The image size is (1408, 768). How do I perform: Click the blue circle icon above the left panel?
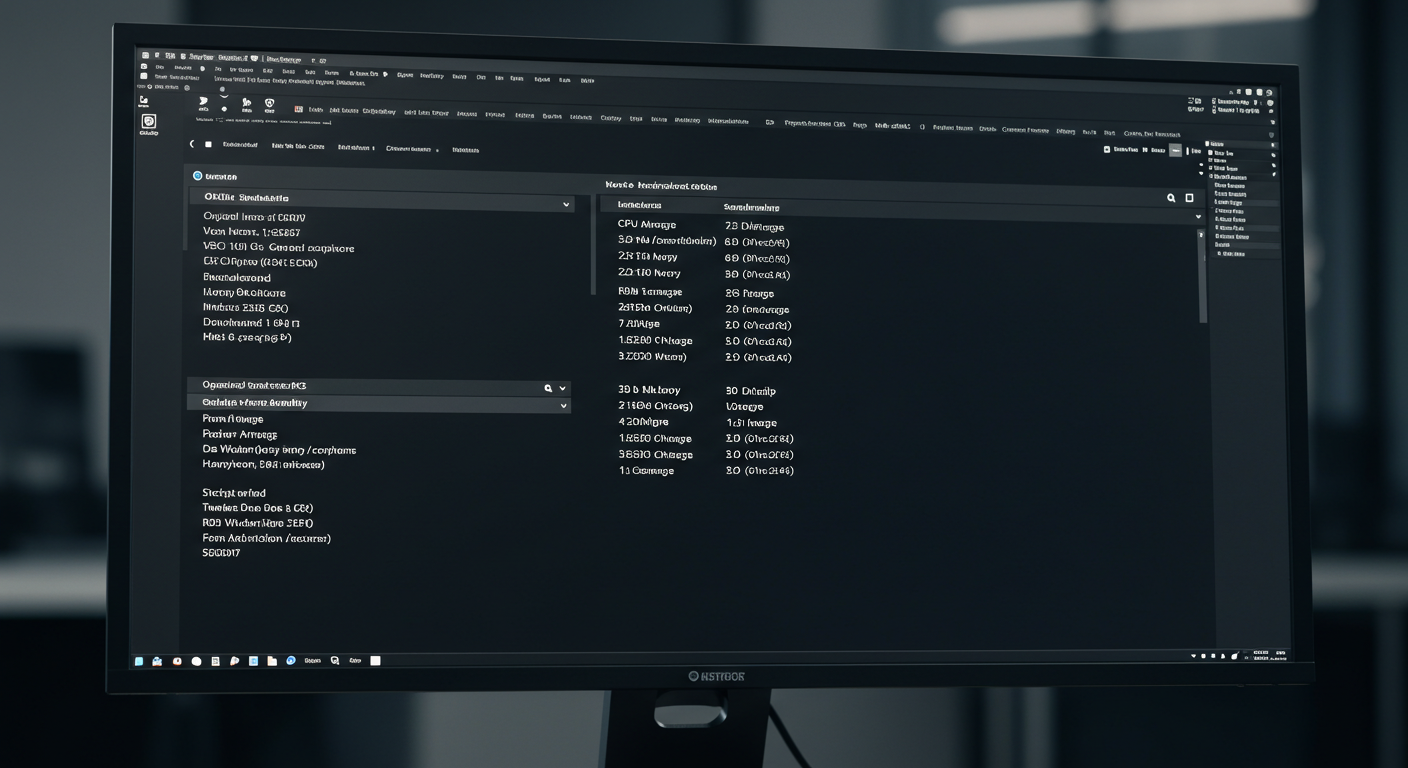[x=197, y=176]
